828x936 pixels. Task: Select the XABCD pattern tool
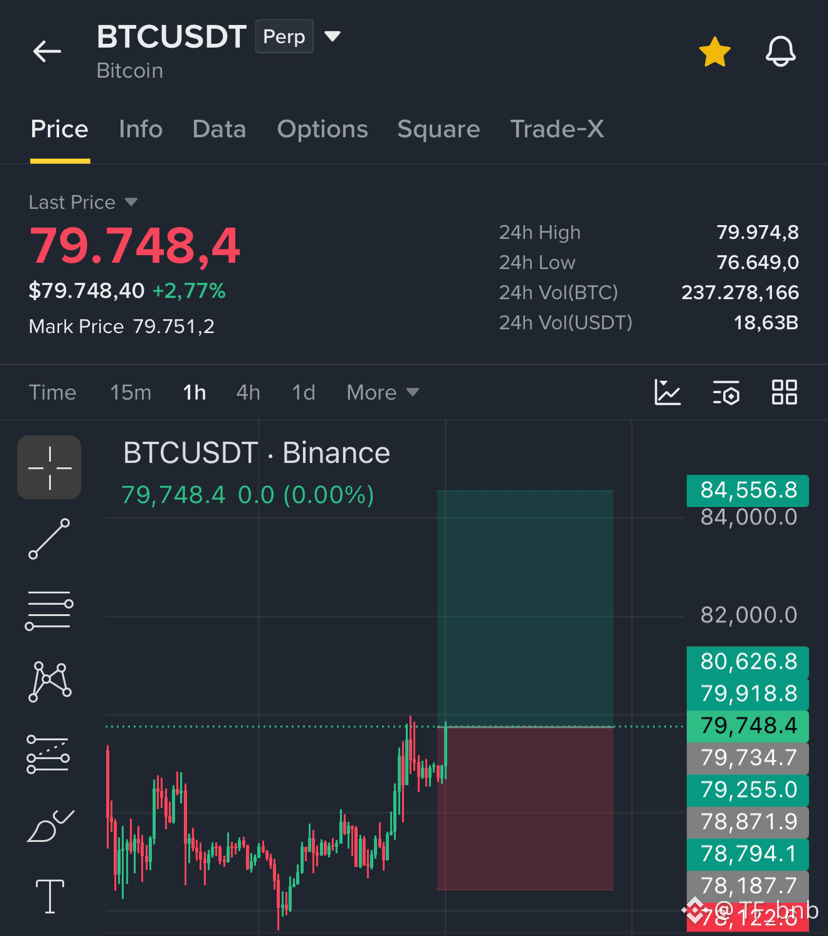[50, 681]
